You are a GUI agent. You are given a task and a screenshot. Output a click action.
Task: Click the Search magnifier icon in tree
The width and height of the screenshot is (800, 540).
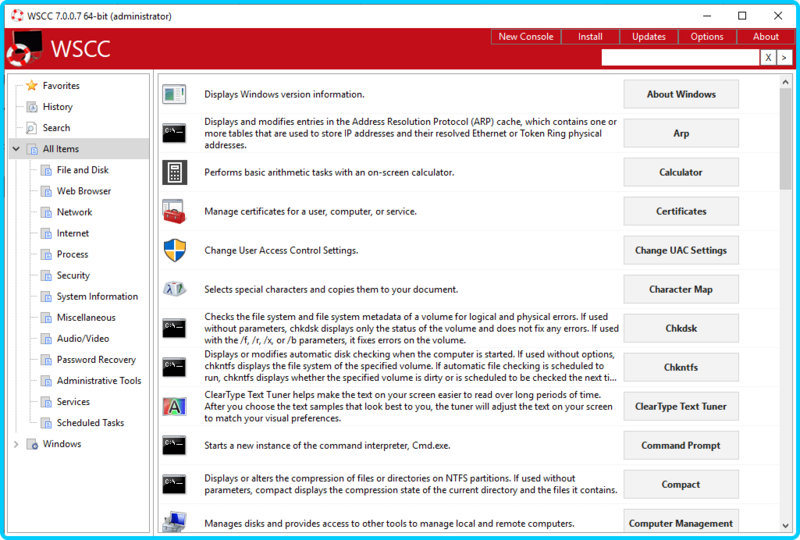(32, 128)
